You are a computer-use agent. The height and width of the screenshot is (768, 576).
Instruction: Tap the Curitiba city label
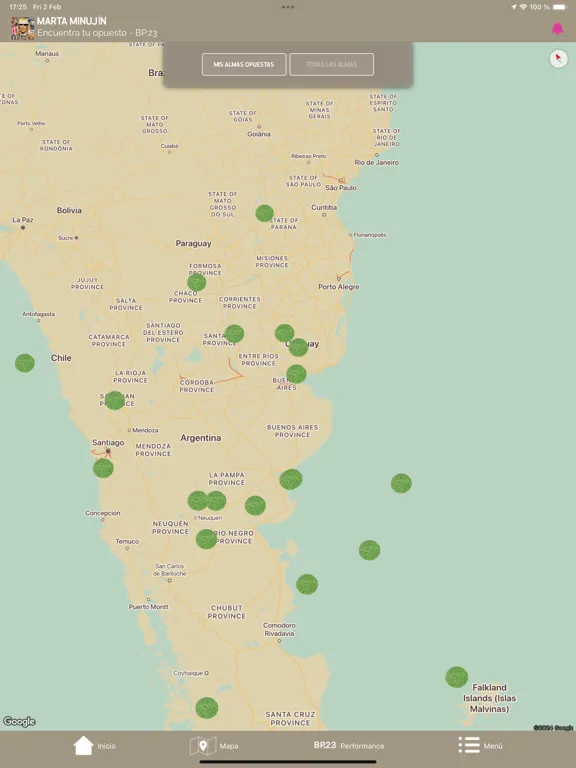point(324,208)
